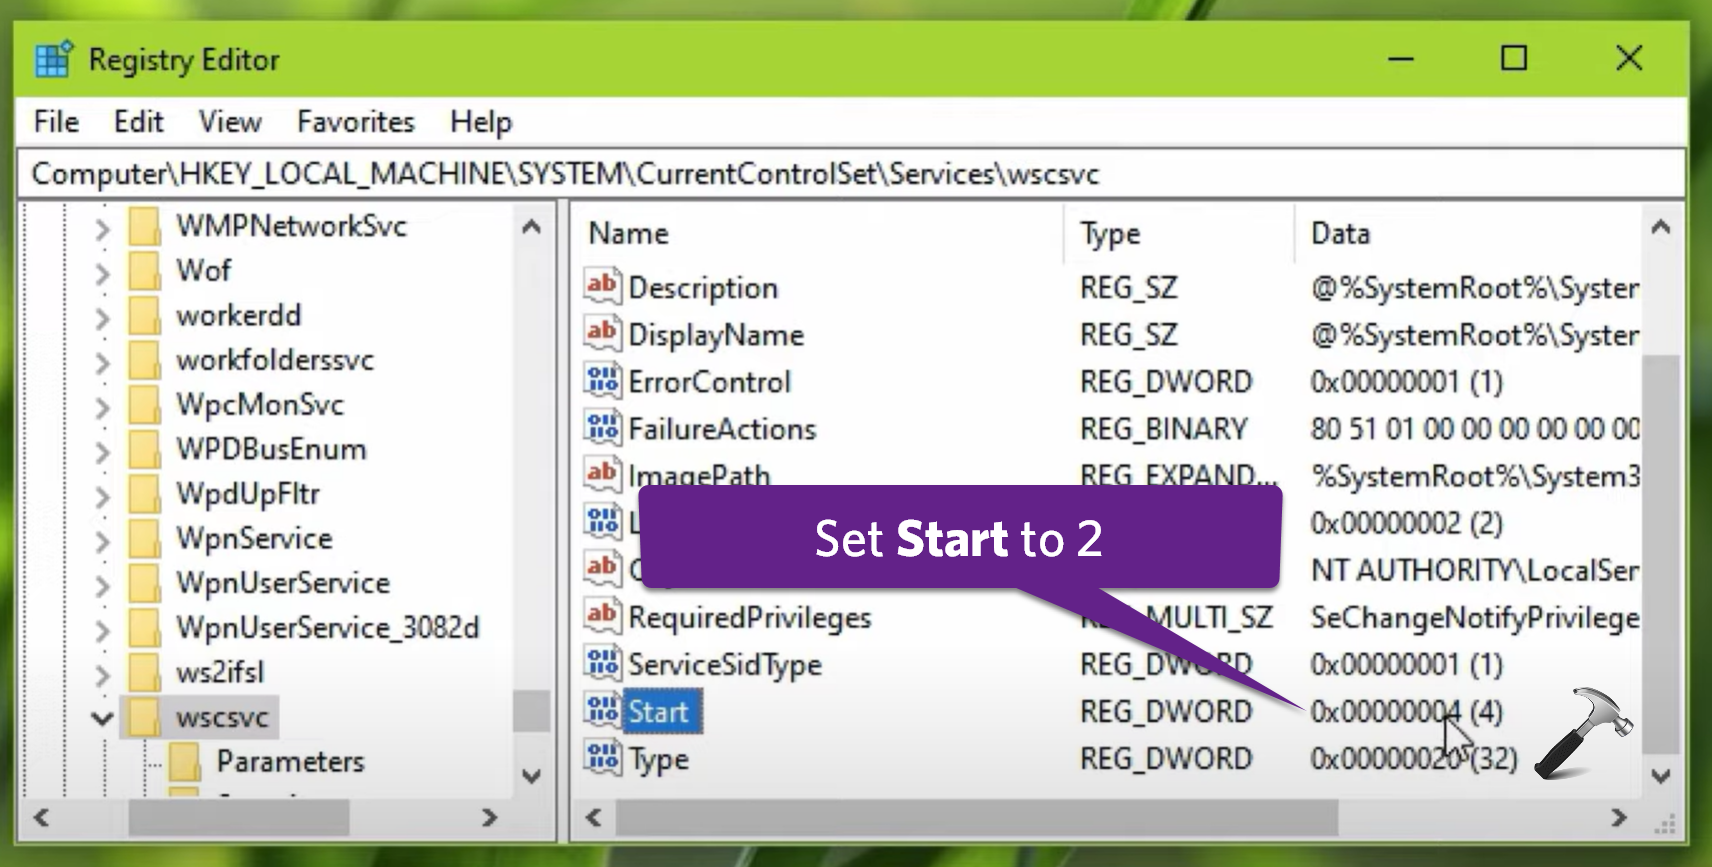Click the Parameters subkey folder icon
The height and width of the screenshot is (867, 1712).
[185, 761]
